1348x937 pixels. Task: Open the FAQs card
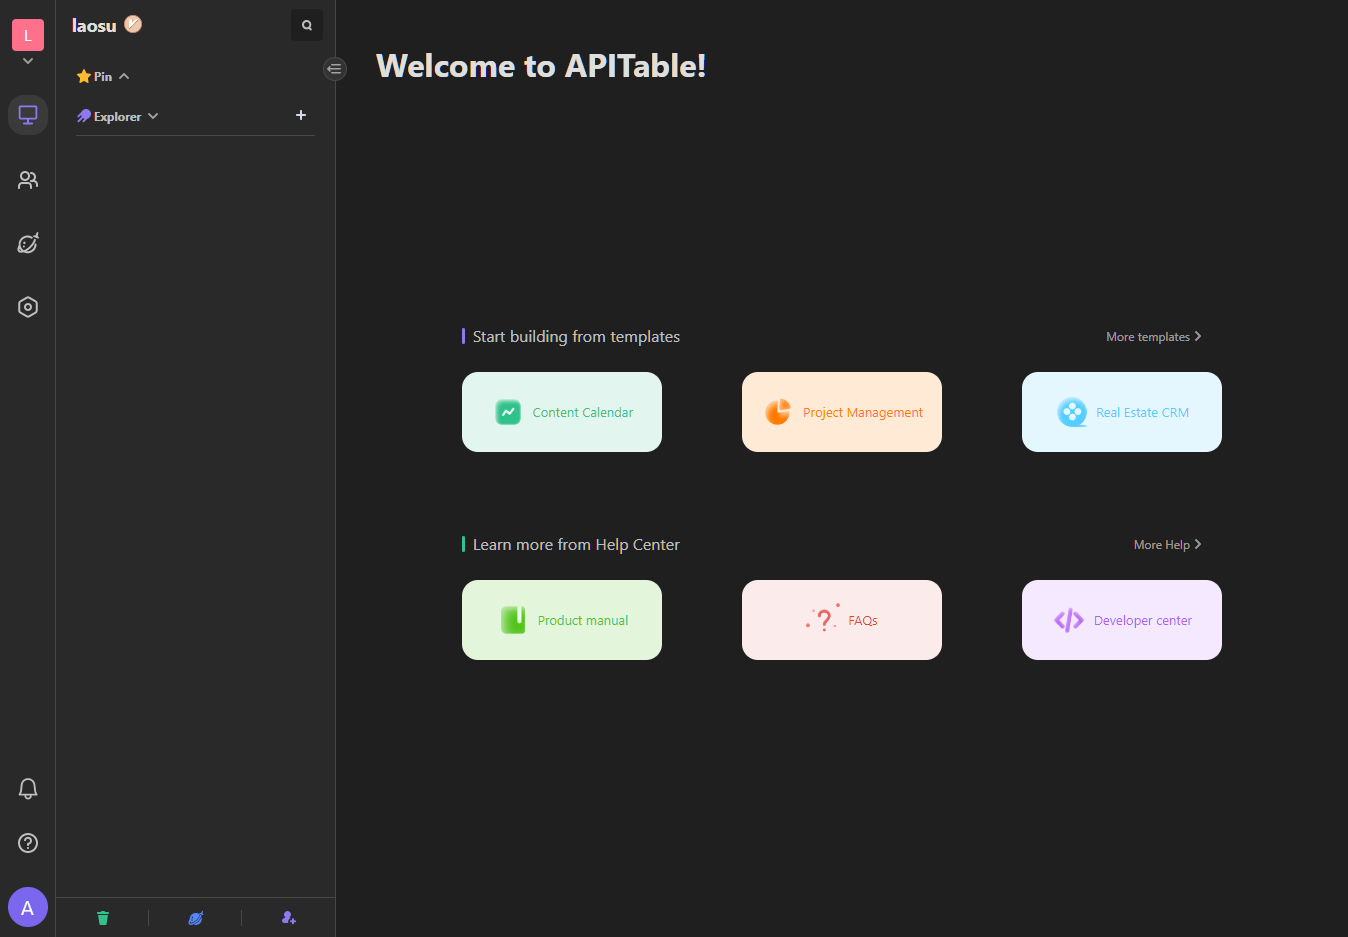[x=842, y=620]
